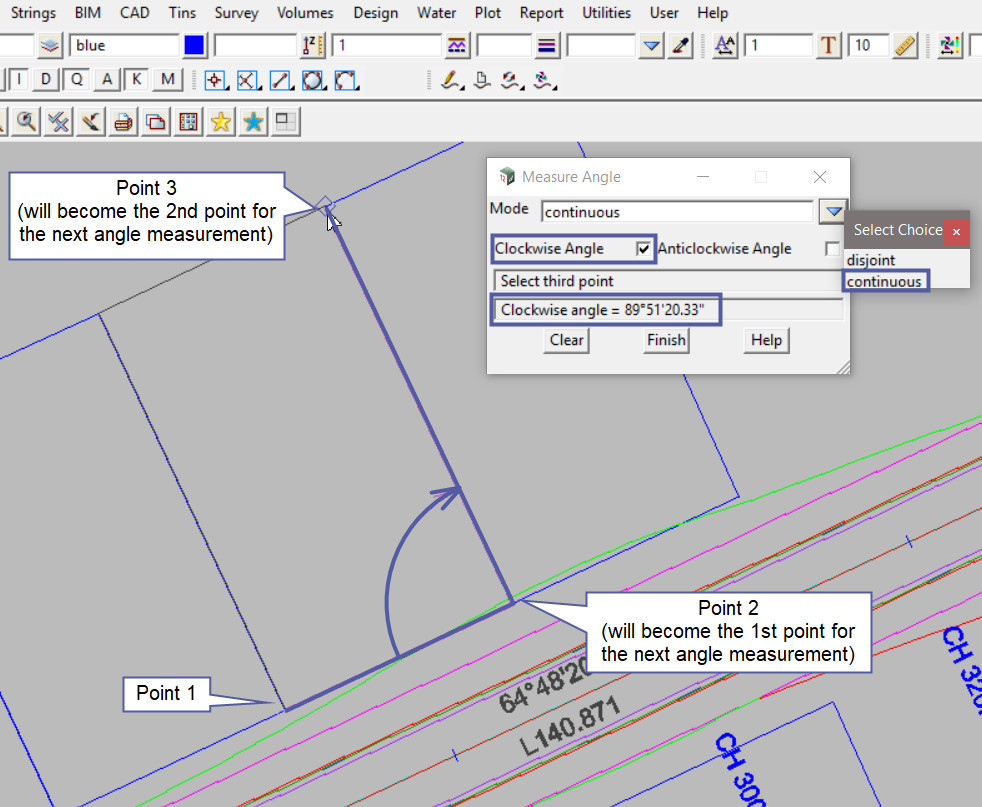Select the eyedropper tool in the top toolbar
The image size is (982, 807).
pyautogui.click(x=681, y=46)
